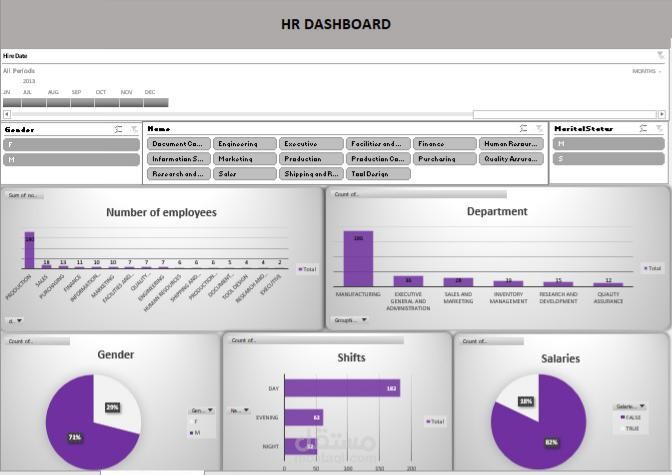Select Information S... in the Name slicer
The width and height of the screenshot is (672, 475).
(179, 159)
